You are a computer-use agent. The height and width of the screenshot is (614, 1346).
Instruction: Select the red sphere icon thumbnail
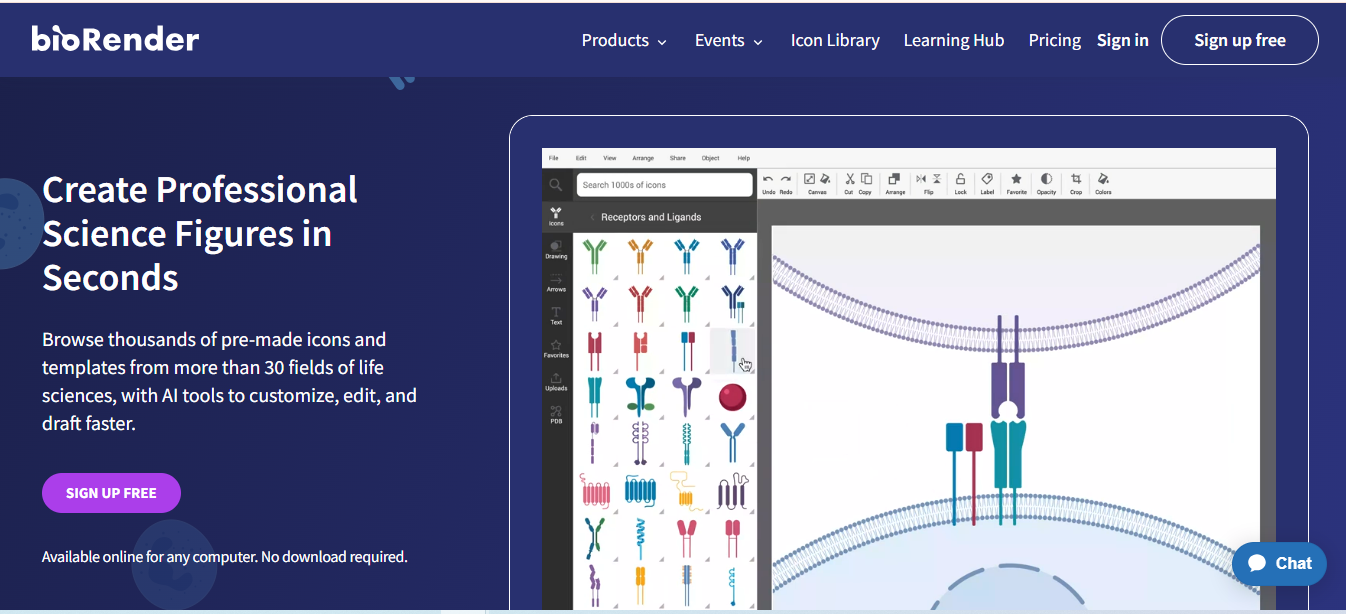732,397
